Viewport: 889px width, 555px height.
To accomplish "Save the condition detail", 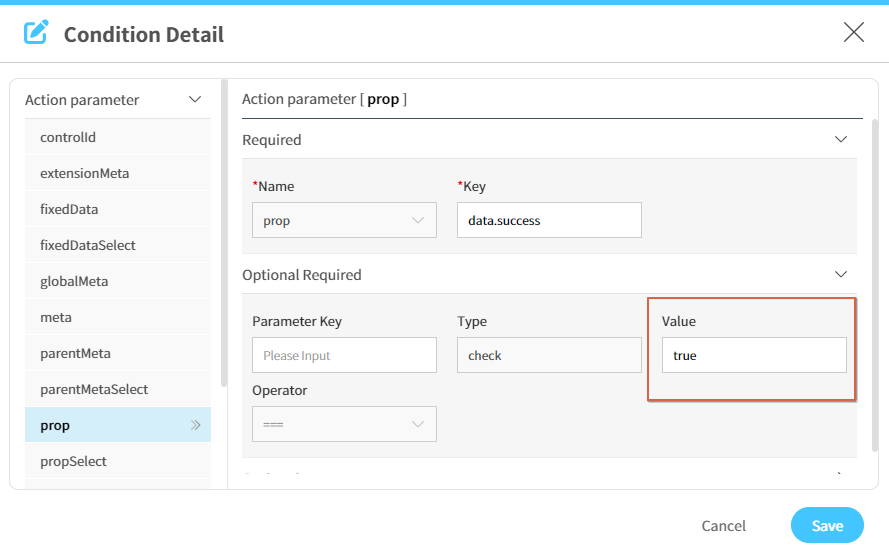I will click(827, 525).
